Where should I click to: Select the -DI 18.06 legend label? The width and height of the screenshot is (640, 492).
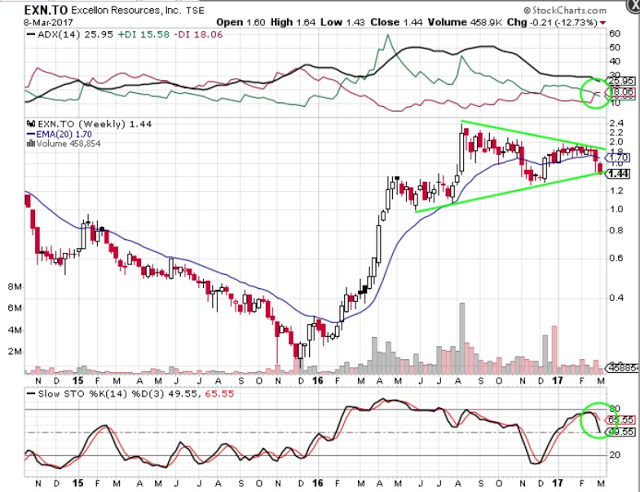pos(198,35)
